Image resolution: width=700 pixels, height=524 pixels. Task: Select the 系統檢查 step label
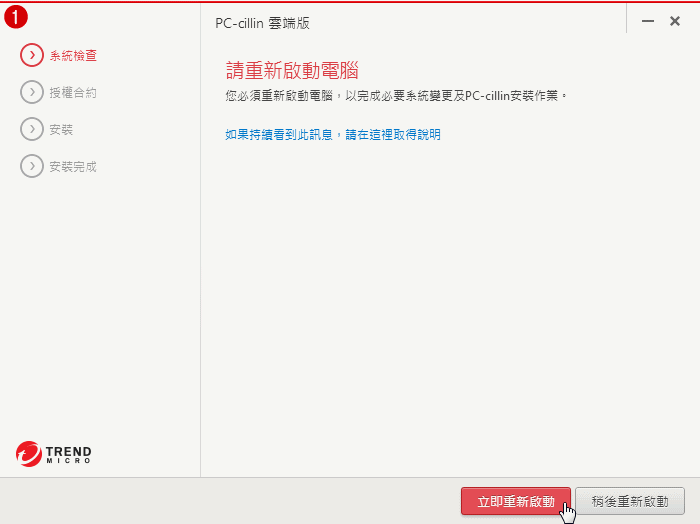click(73, 56)
